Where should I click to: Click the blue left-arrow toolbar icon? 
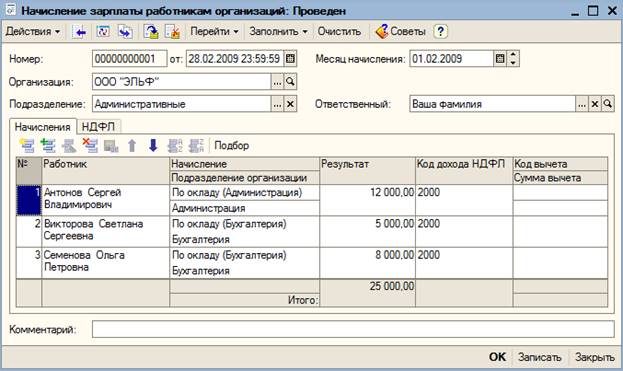(79, 32)
